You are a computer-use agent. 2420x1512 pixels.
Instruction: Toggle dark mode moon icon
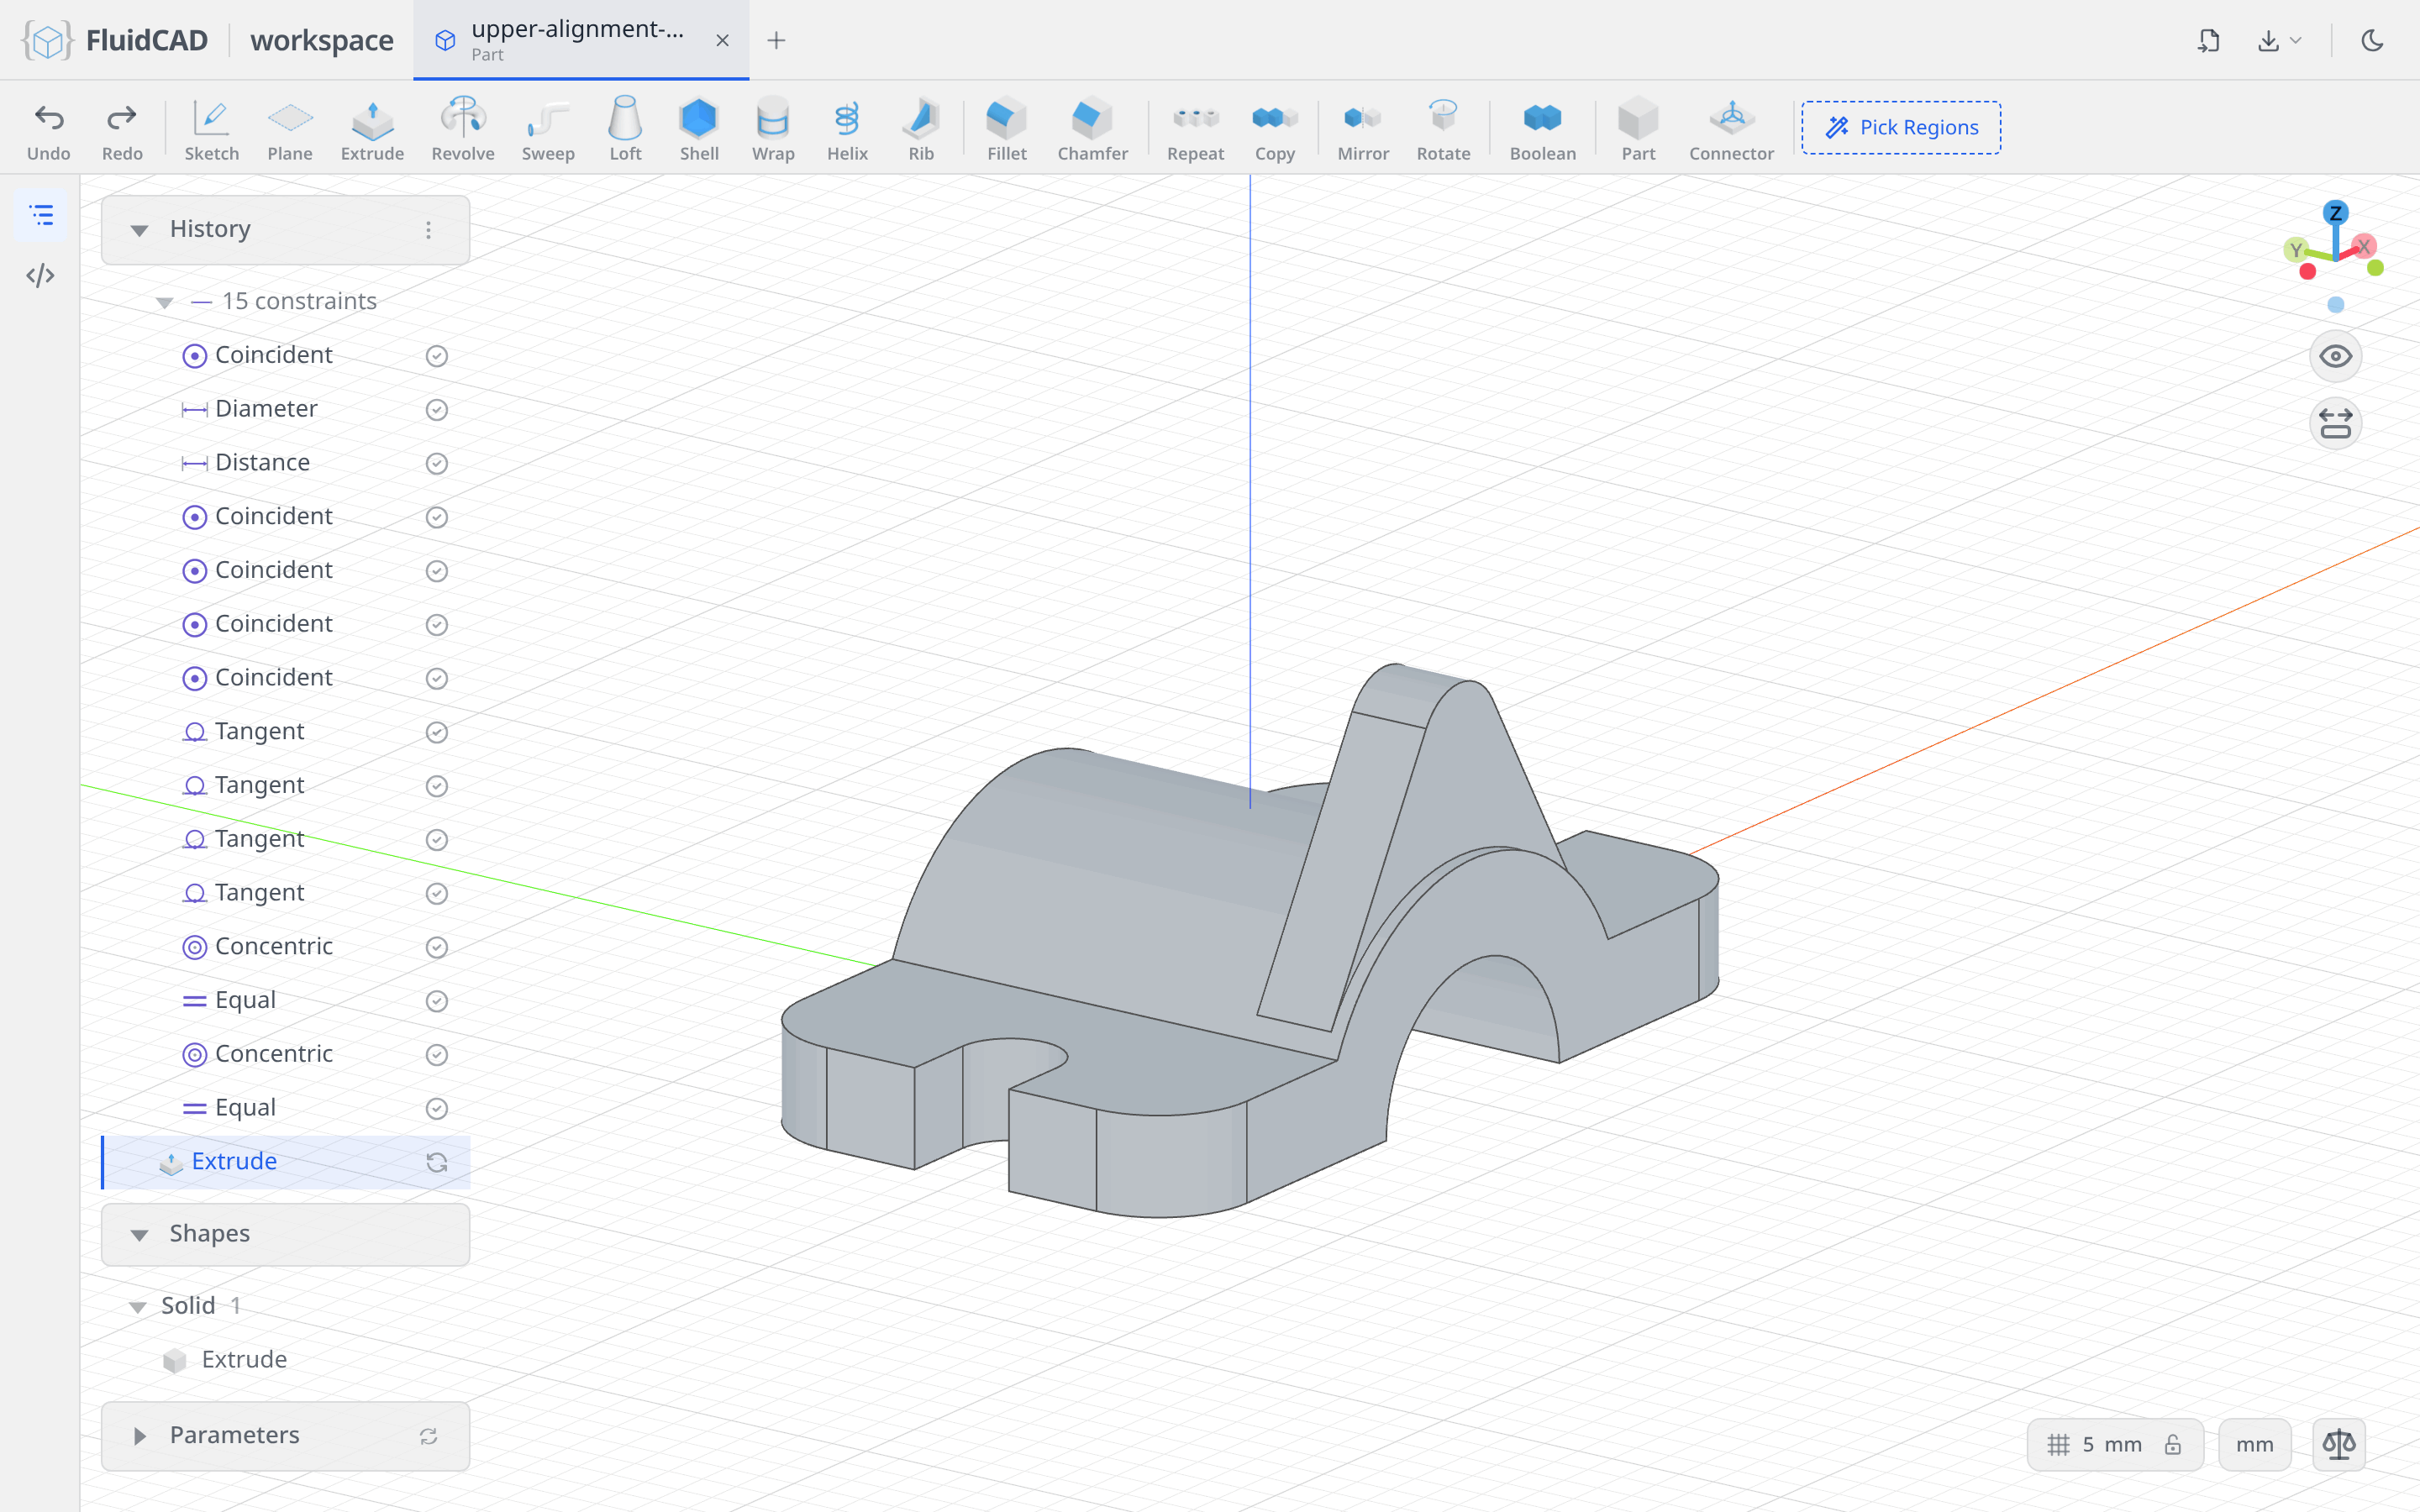2372,40
